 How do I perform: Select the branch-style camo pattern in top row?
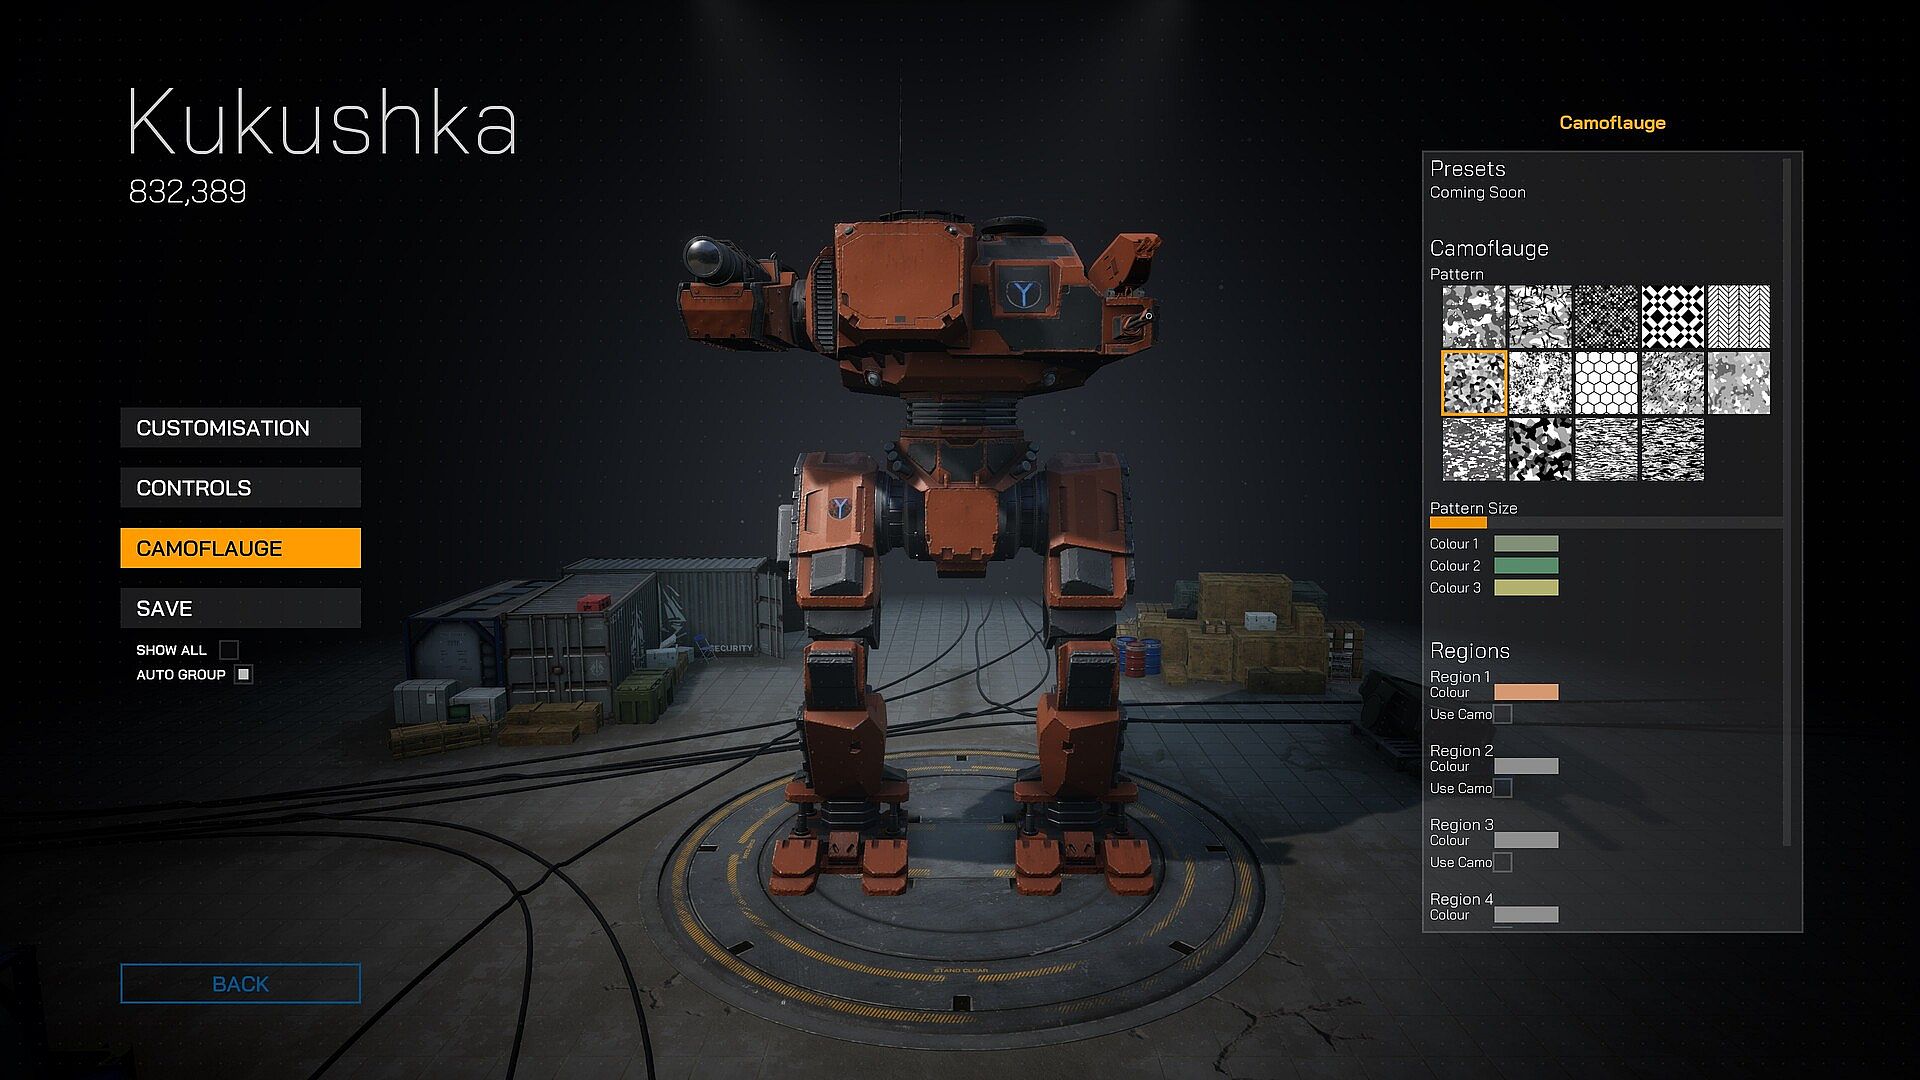1540,316
